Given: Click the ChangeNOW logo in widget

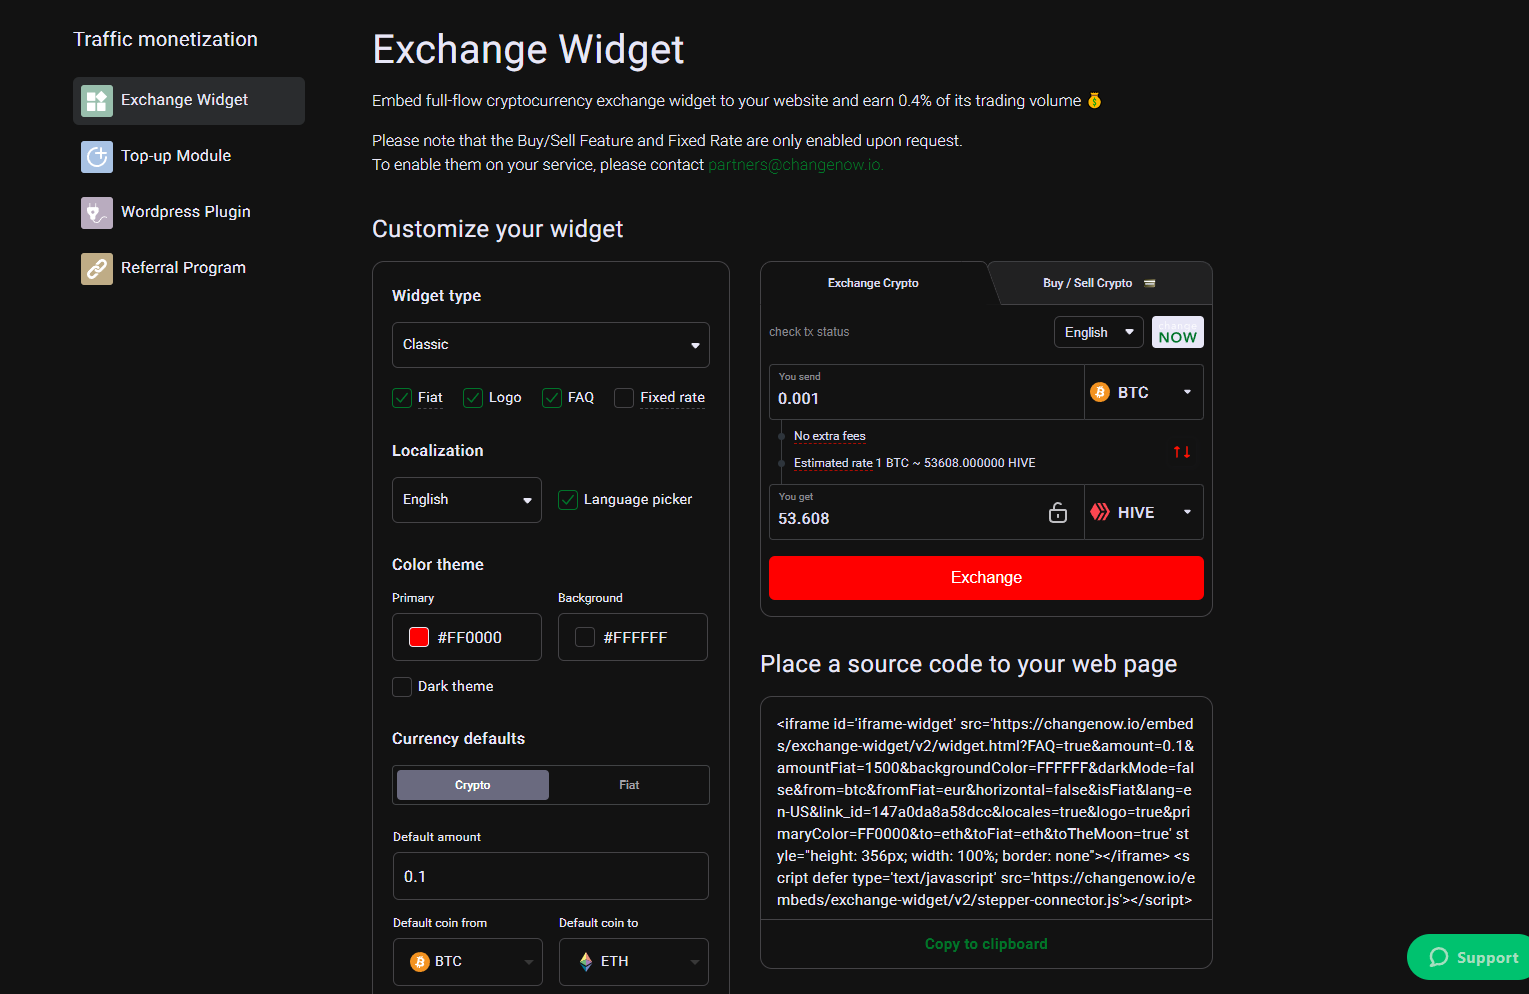Looking at the screenshot, I should 1178,332.
